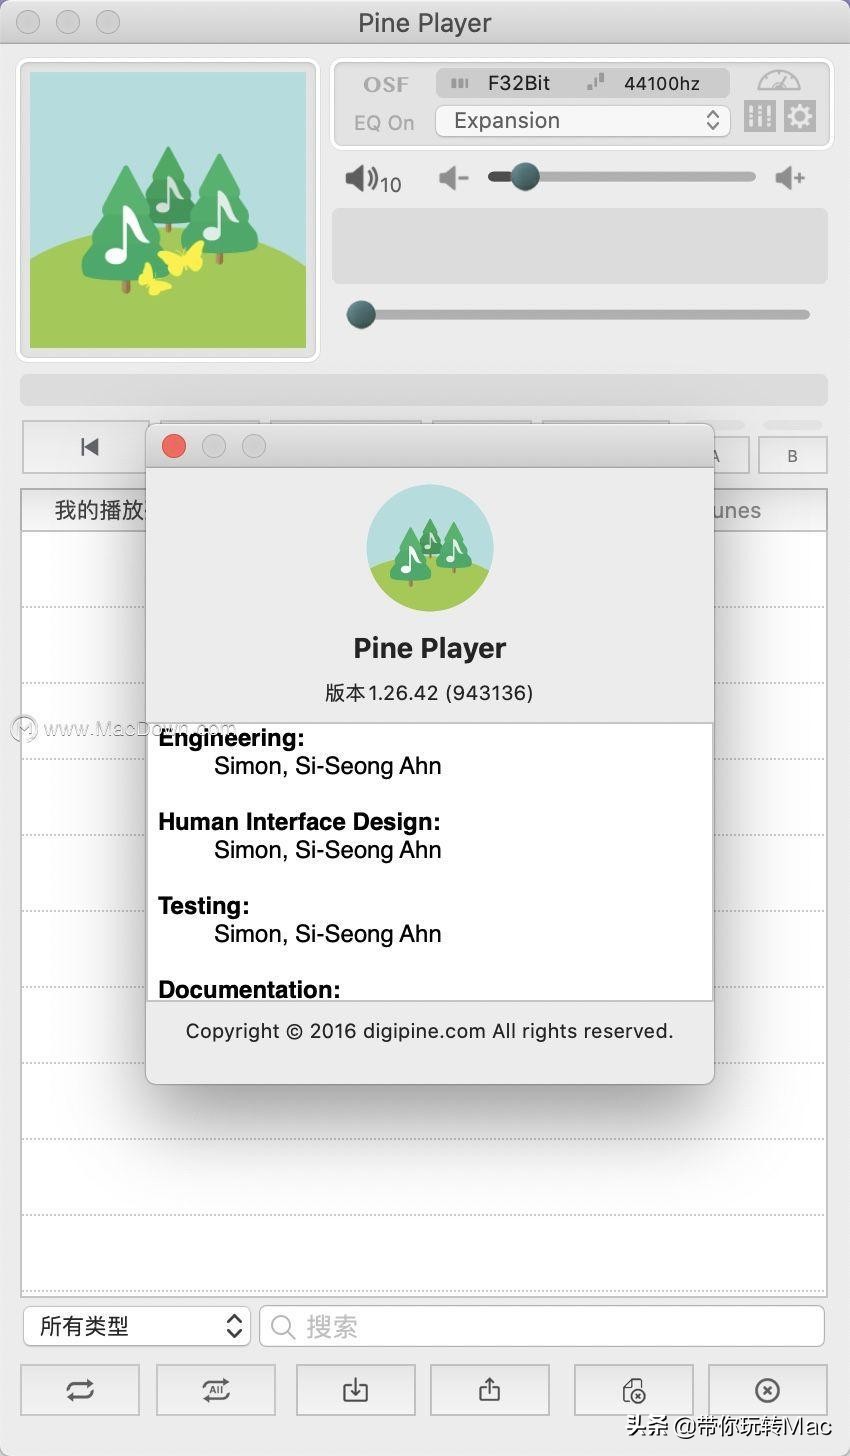Open the Expansion EQ preset dropdown
Screen dimensions: 850x1456
[582, 120]
